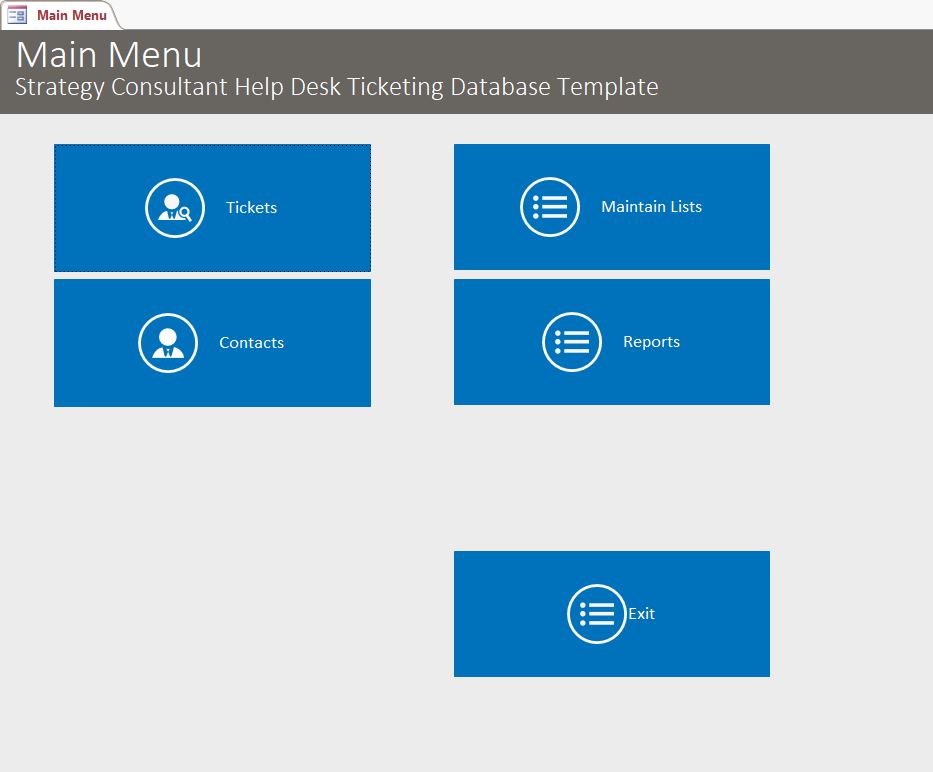The height and width of the screenshot is (772, 933).
Task: Click the Tickets person-search icon
Action: tap(175, 208)
